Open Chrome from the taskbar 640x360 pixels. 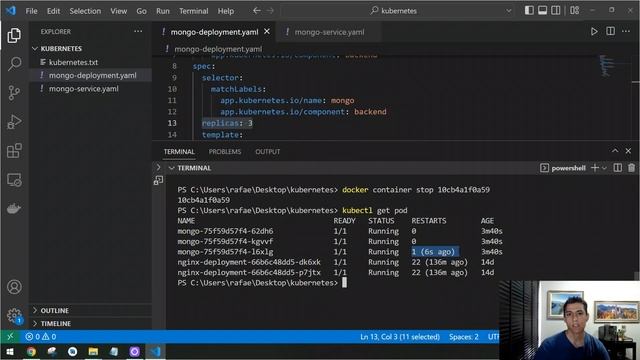pos(31,351)
